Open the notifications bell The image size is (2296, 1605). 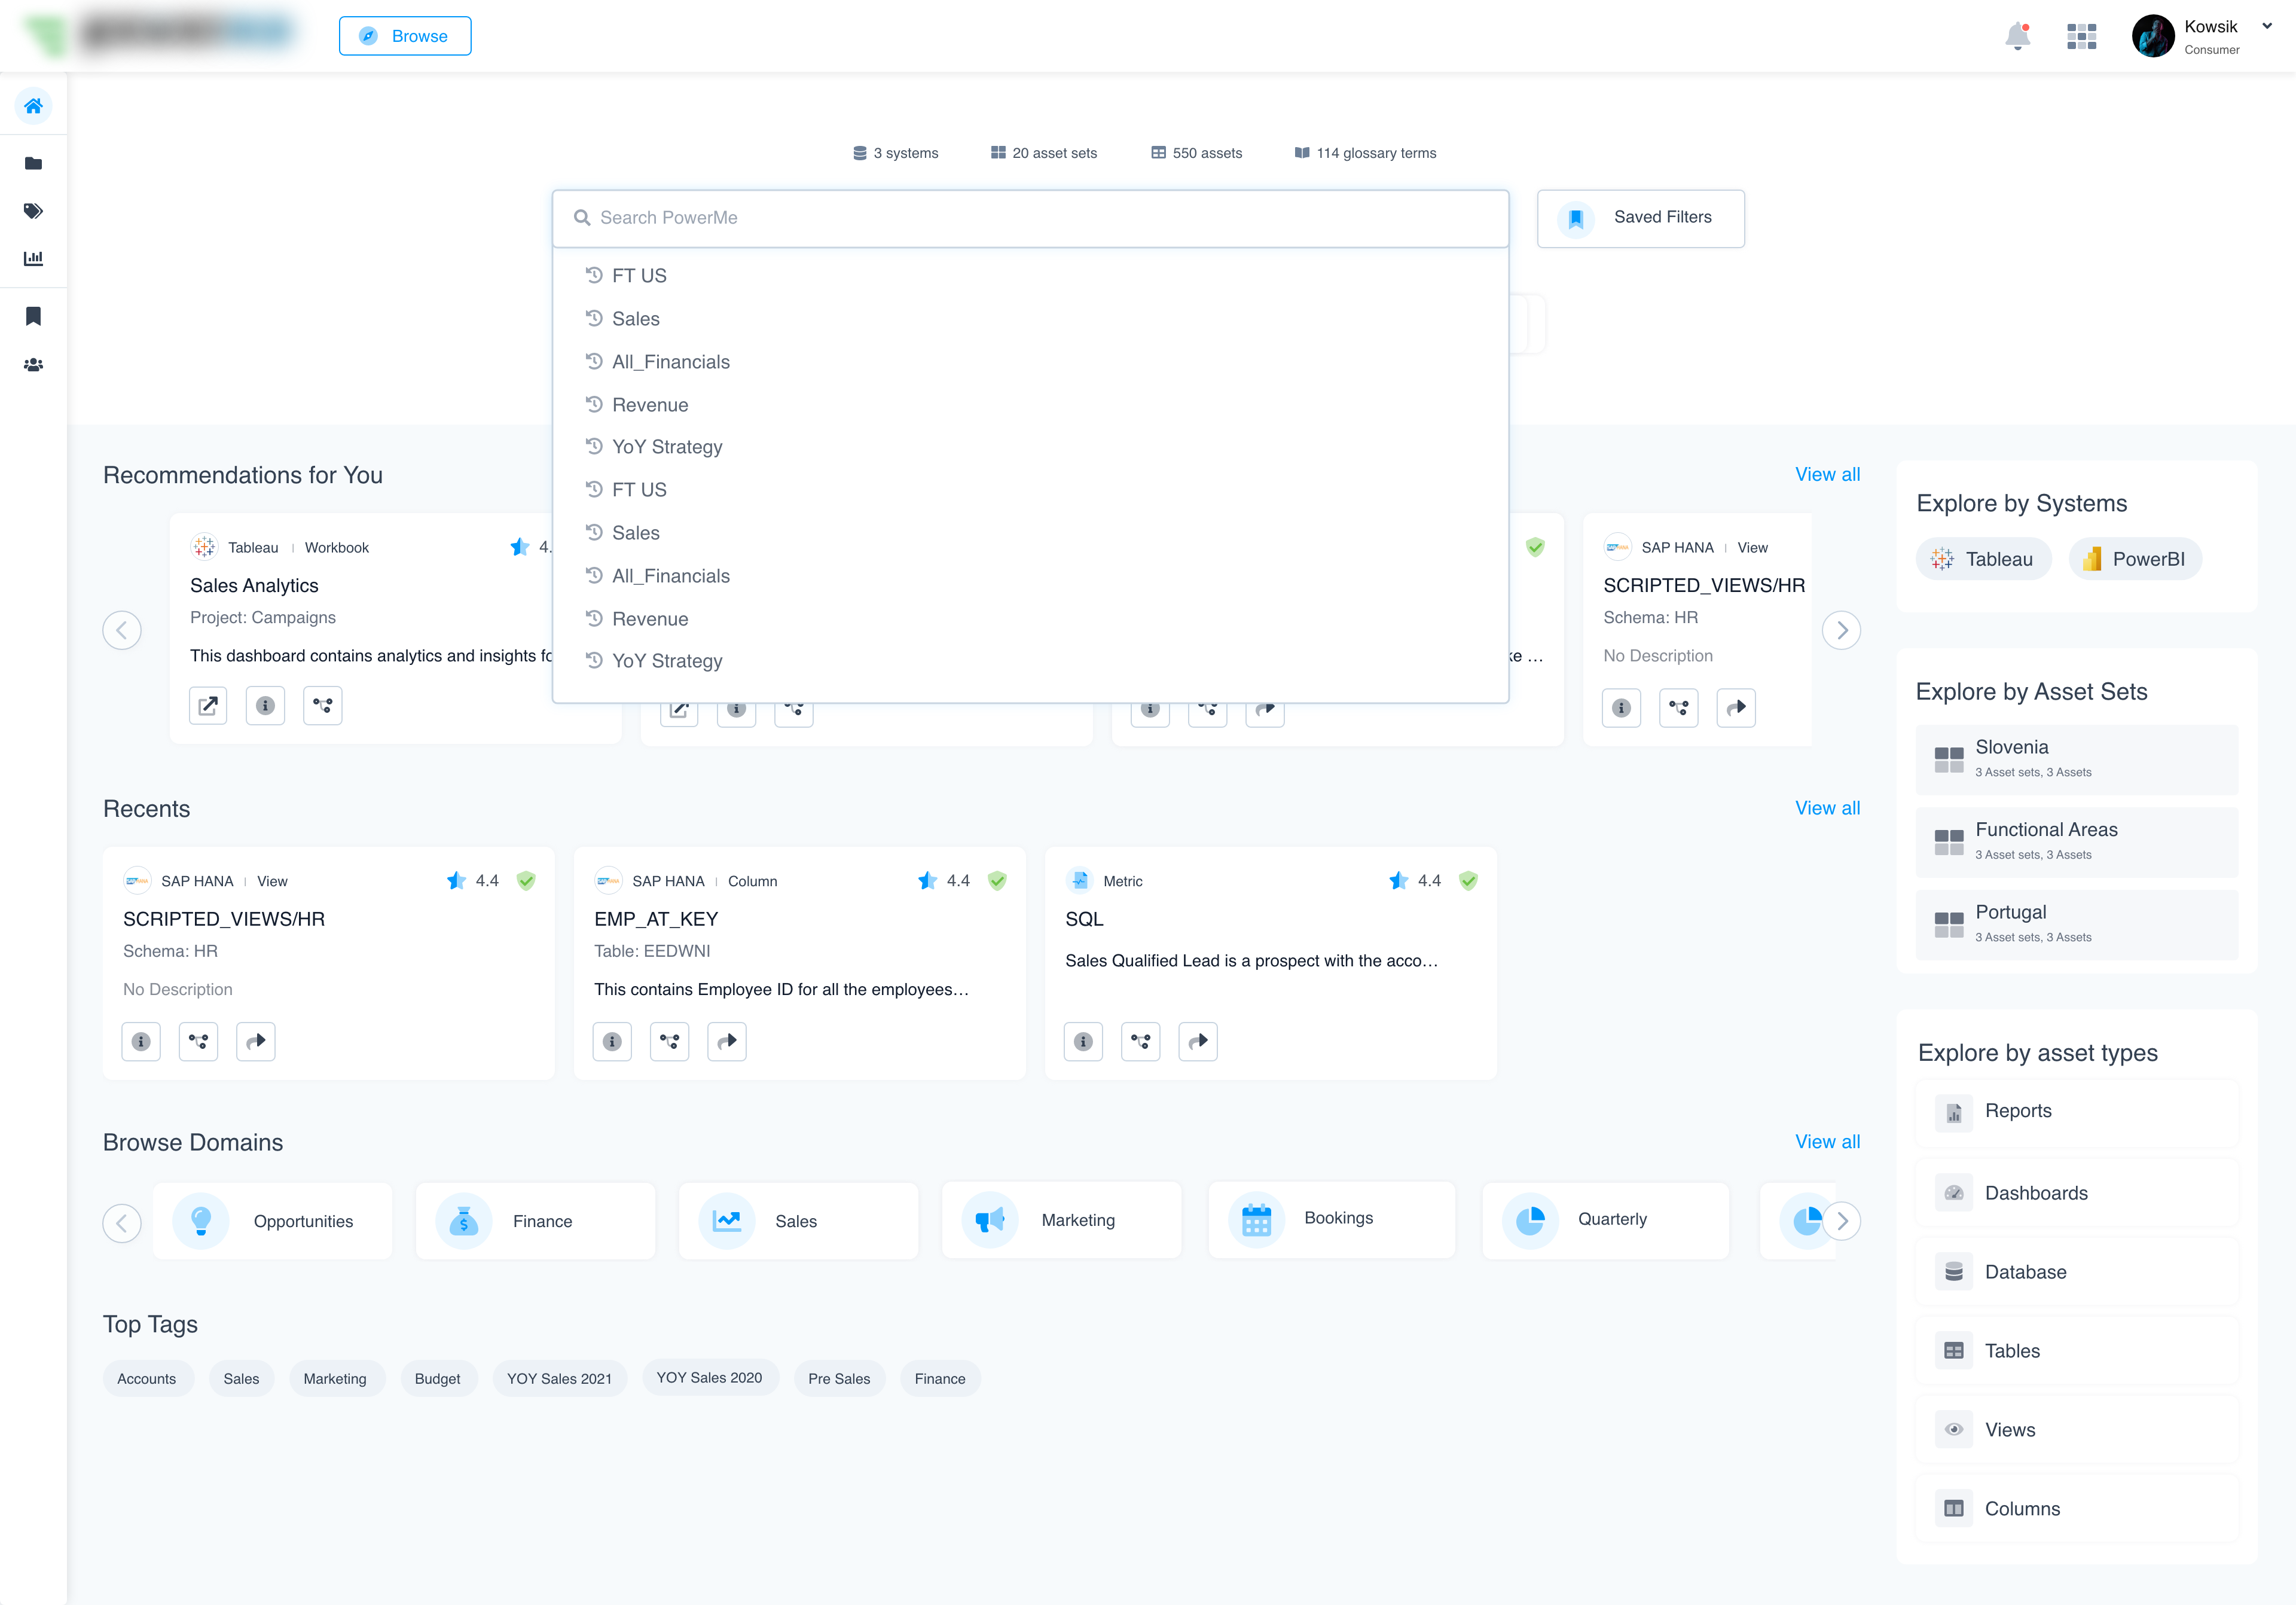point(2017,37)
